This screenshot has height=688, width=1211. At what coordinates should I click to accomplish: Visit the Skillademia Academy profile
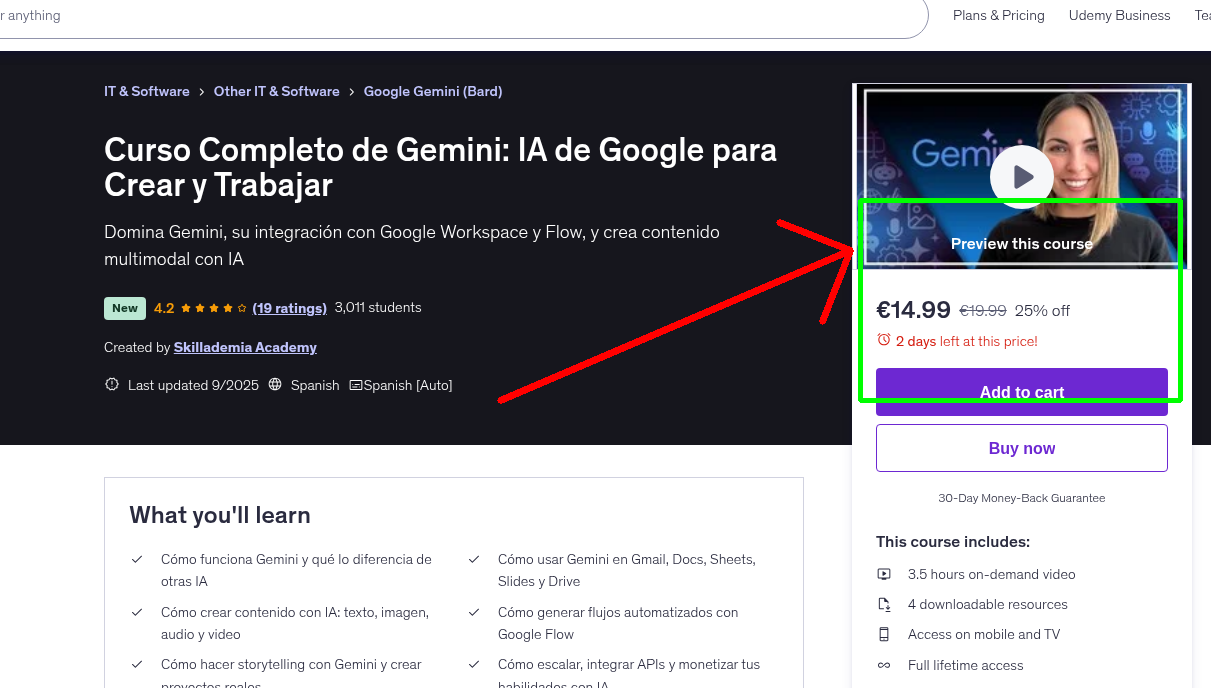click(245, 347)
